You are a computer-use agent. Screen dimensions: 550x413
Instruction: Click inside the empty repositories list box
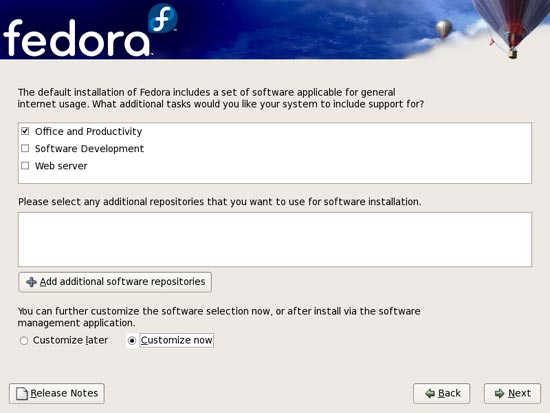coord(275,239)
